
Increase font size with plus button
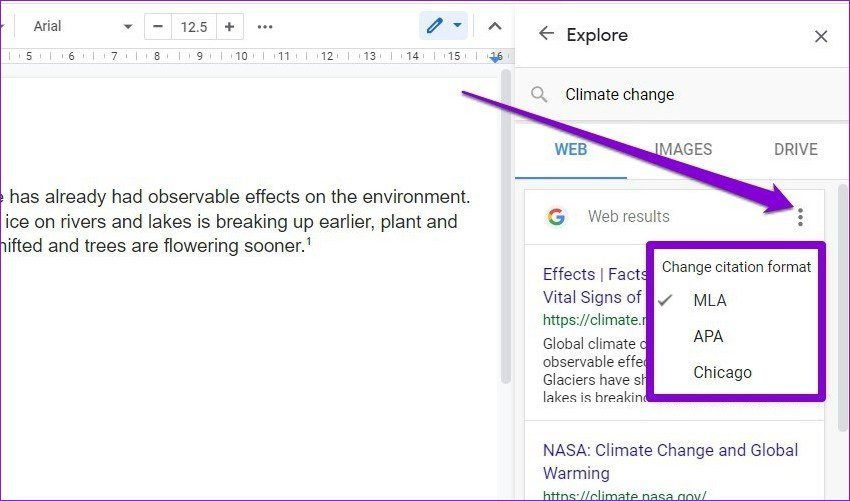coord(229,27)
